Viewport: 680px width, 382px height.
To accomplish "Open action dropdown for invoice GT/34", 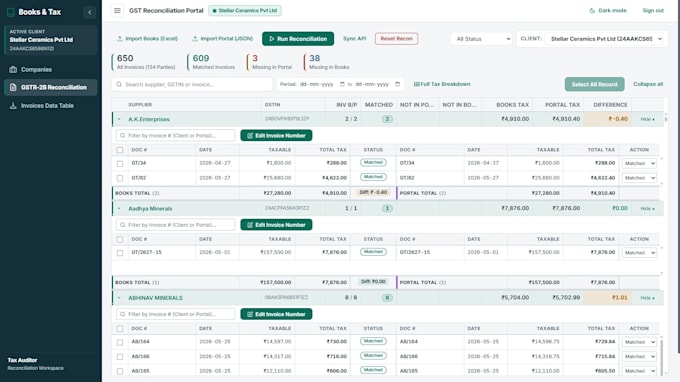I will coord(639,163).
